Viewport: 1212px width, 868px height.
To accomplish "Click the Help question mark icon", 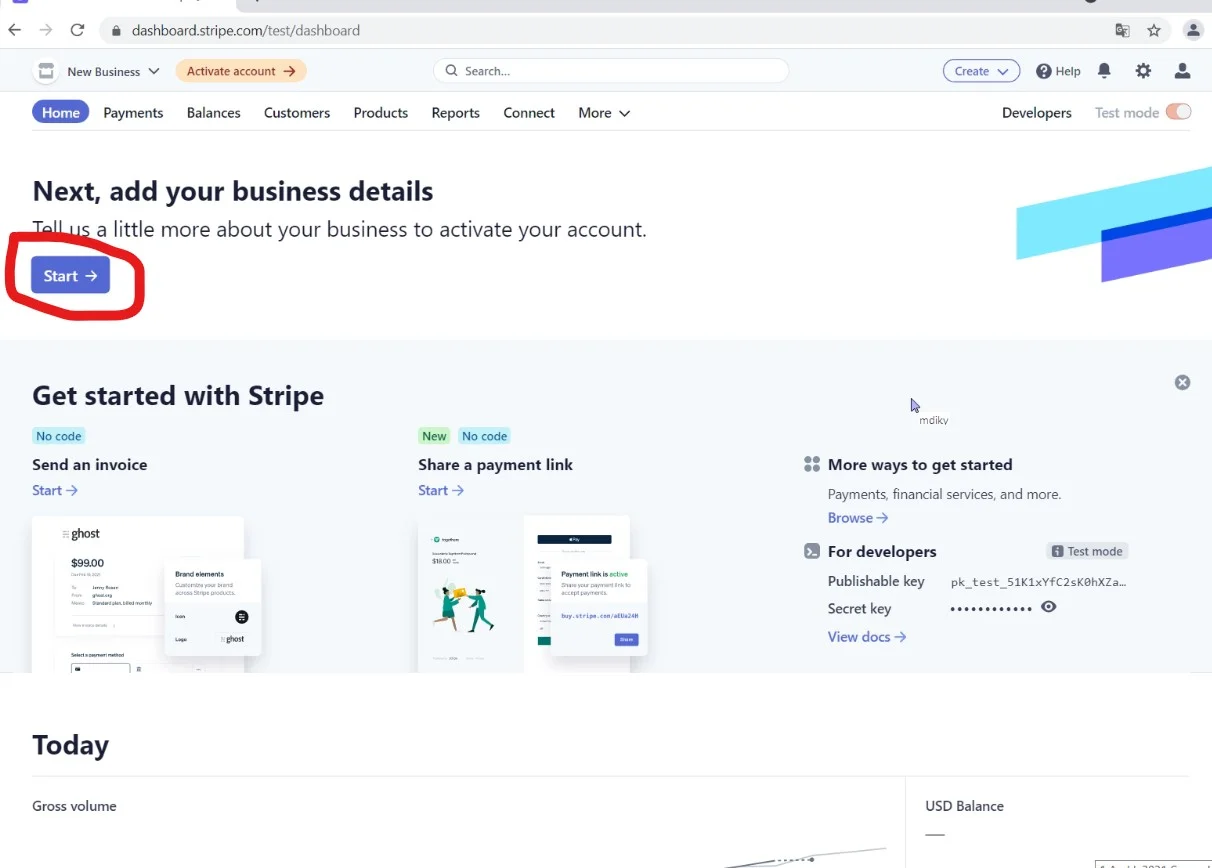I will coord(1043,71).
